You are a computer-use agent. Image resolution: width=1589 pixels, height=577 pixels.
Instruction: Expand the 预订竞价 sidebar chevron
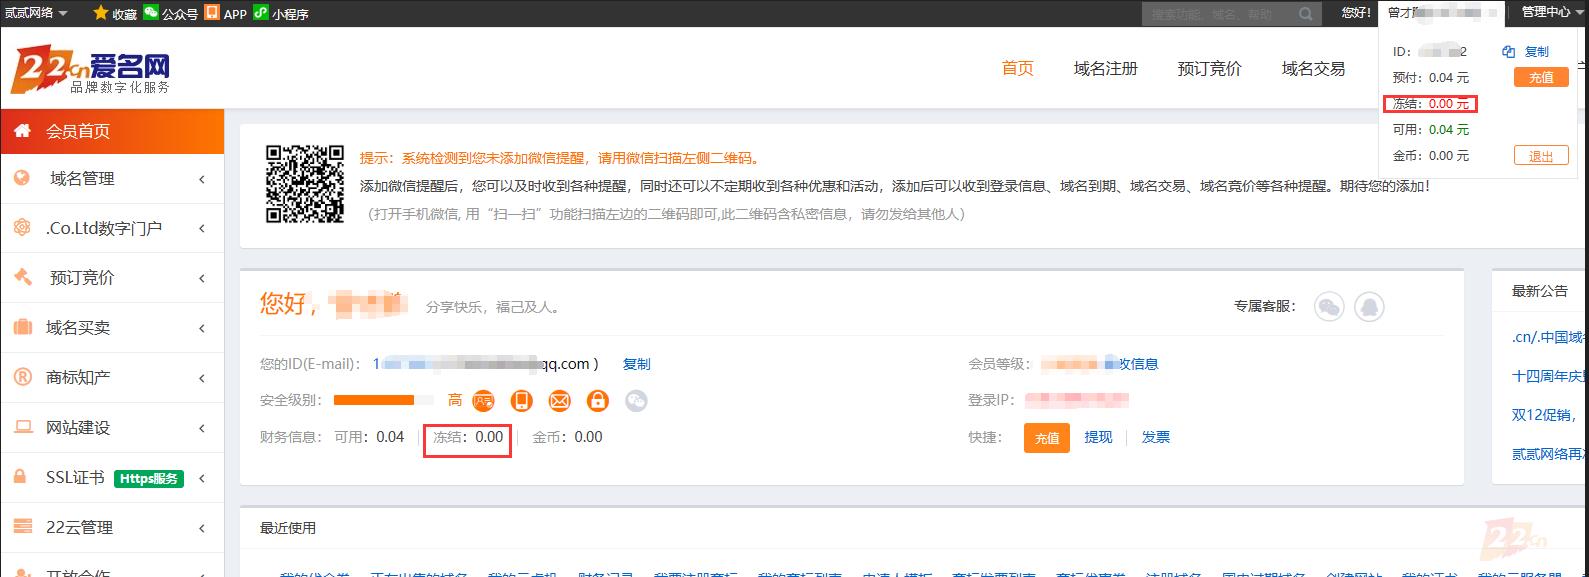click(202, 278)
